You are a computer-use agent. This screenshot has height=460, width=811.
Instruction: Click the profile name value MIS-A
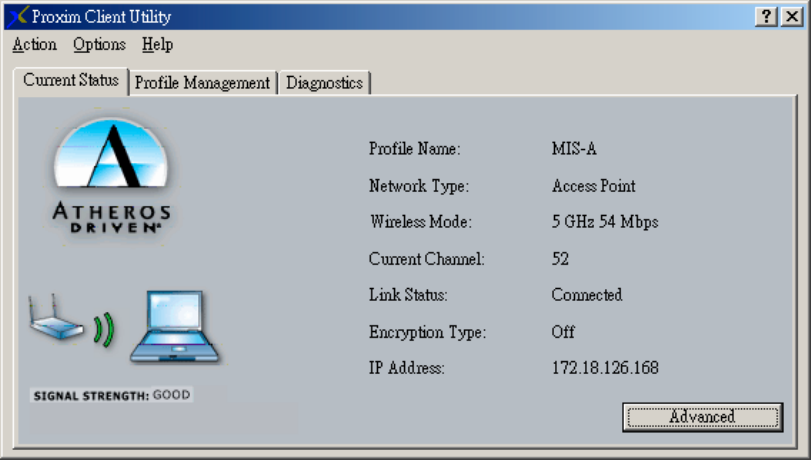click(x=574, y=149)
